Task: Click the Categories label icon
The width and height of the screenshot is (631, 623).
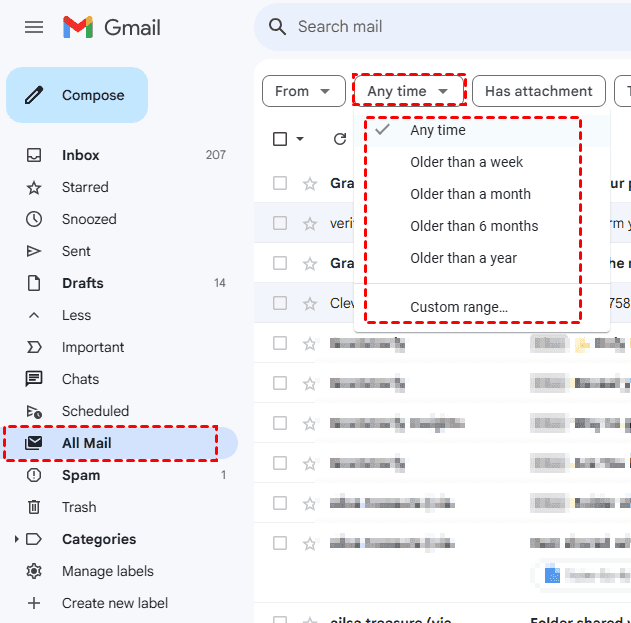Action: point(34,539)
